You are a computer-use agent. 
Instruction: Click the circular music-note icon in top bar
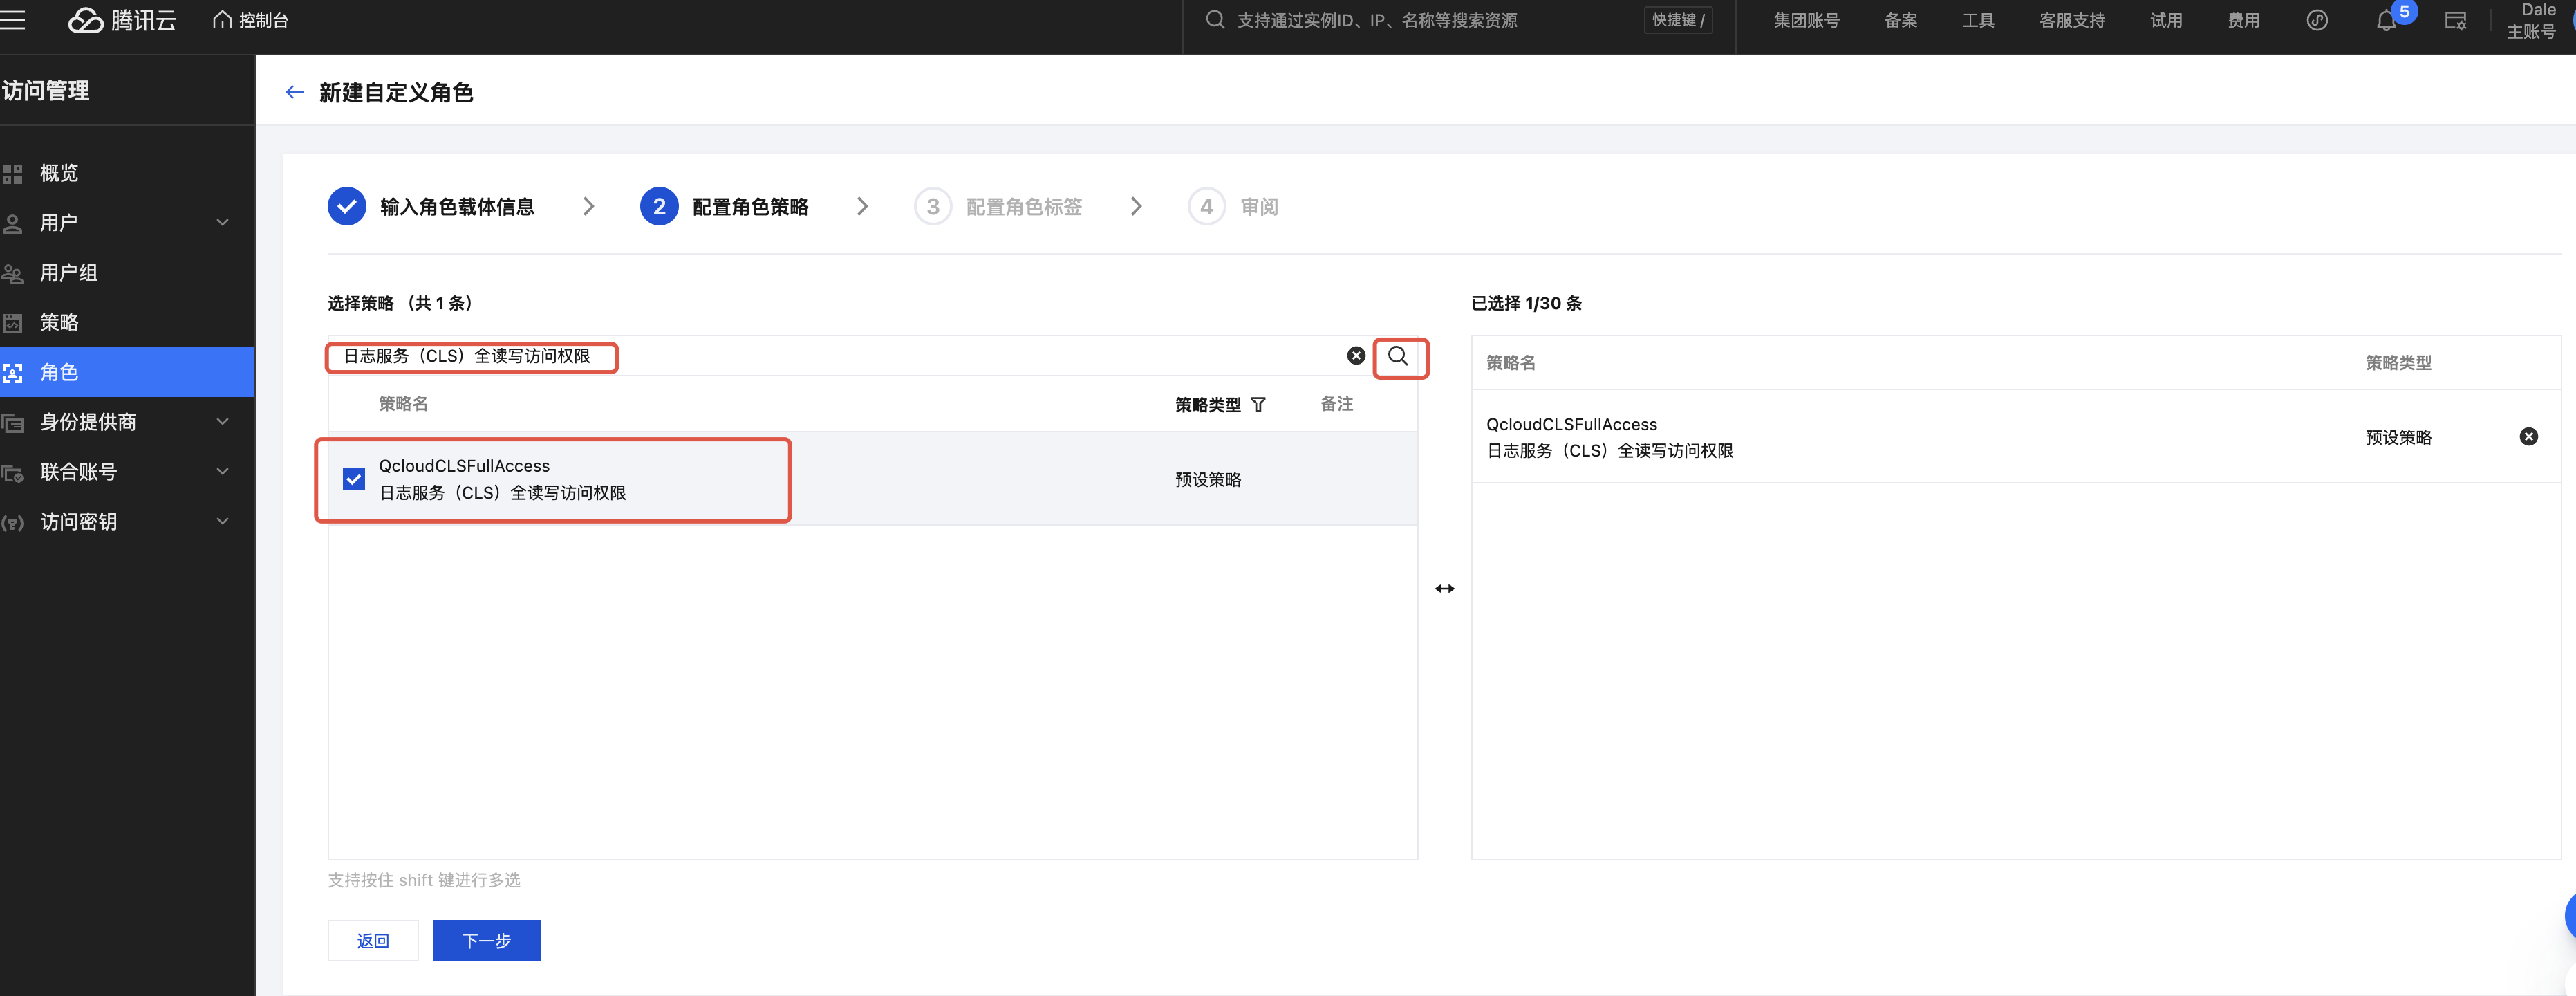(x=2317, y=20)
